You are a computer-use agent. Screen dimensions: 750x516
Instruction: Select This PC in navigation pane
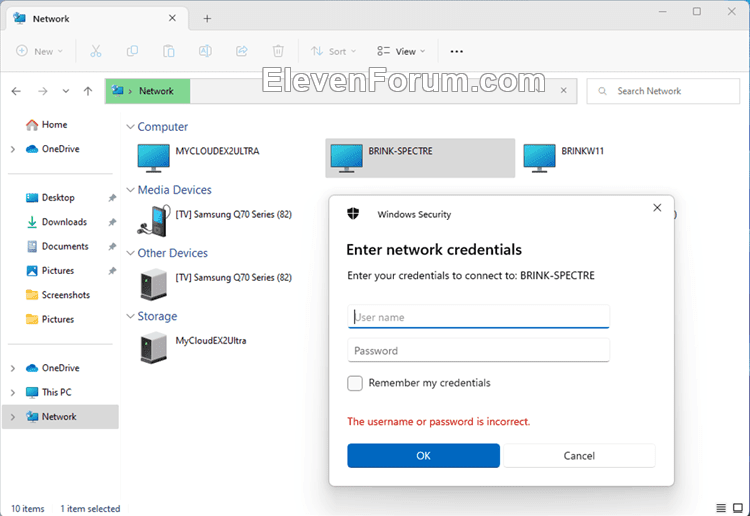pos(49,393)
